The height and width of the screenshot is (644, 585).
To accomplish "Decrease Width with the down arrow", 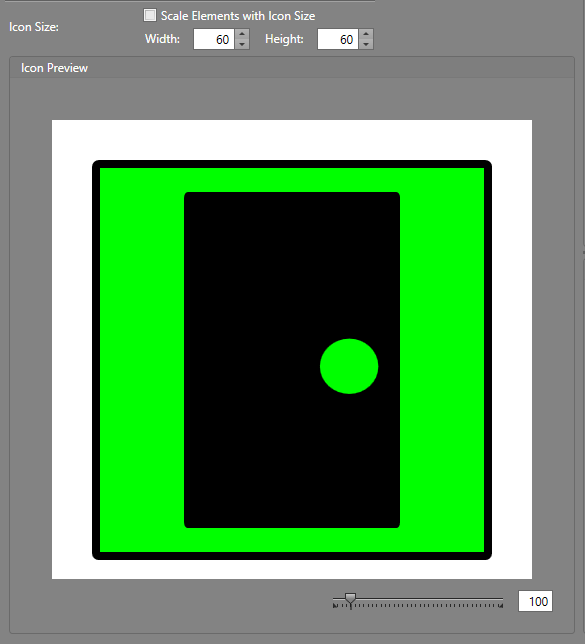I will click(x=242, y=44).
